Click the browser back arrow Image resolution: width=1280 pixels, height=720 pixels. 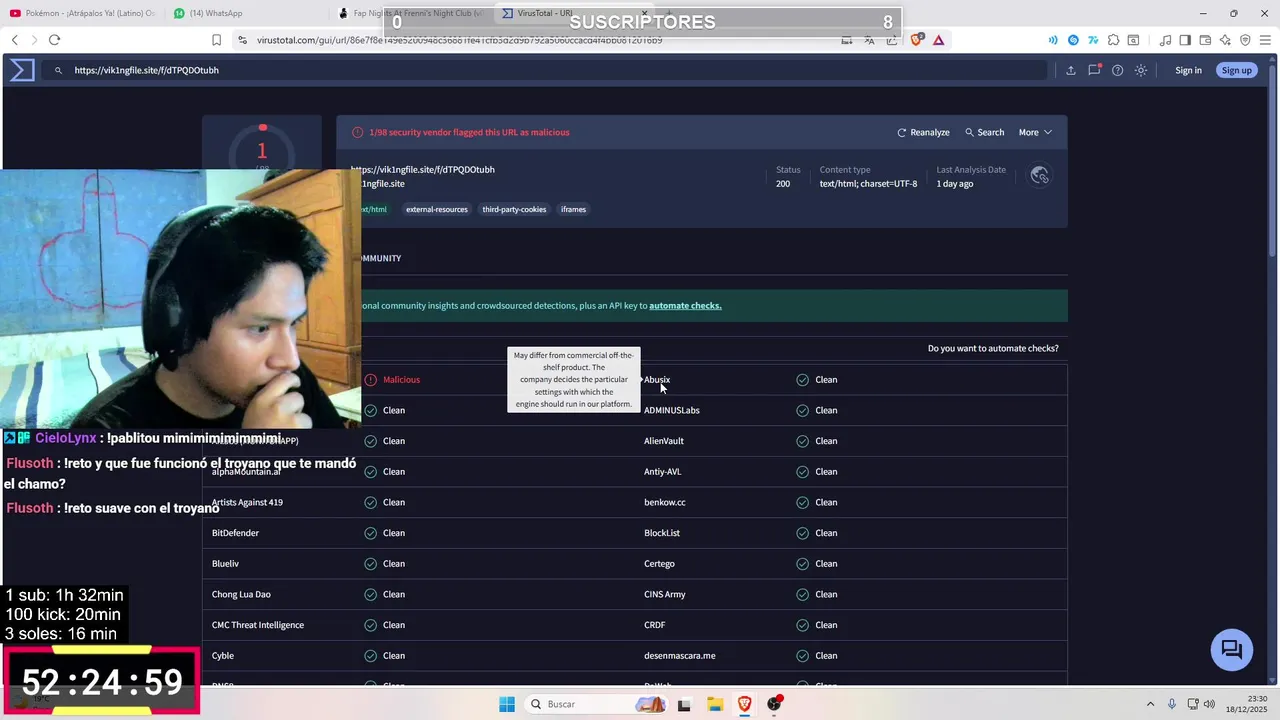15,40
